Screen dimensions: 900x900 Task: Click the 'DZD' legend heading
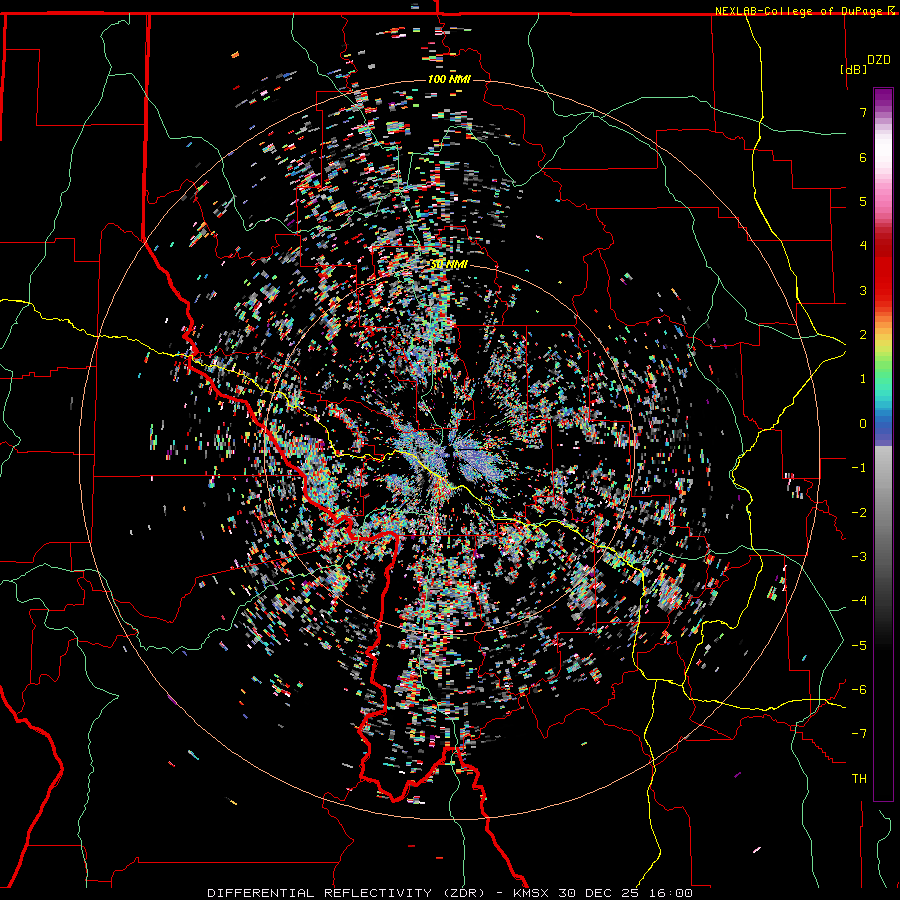click(x=878, y=60)
